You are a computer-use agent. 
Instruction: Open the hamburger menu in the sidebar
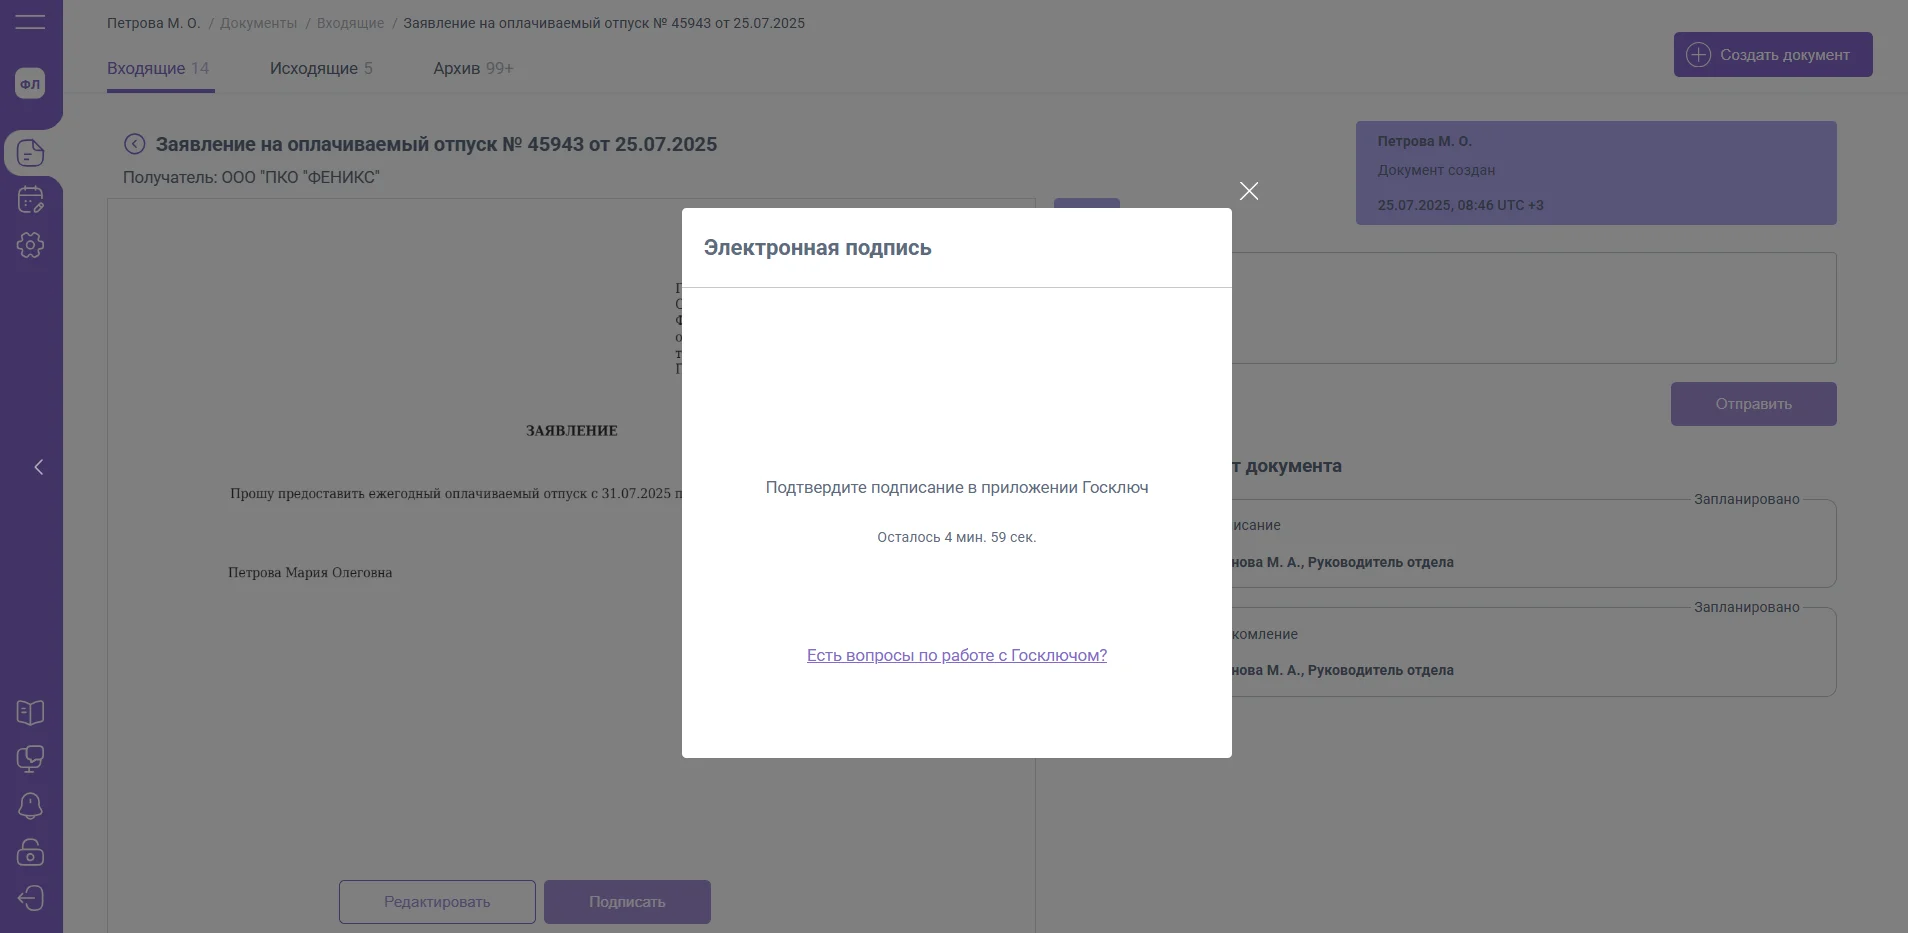pos(30,22)
